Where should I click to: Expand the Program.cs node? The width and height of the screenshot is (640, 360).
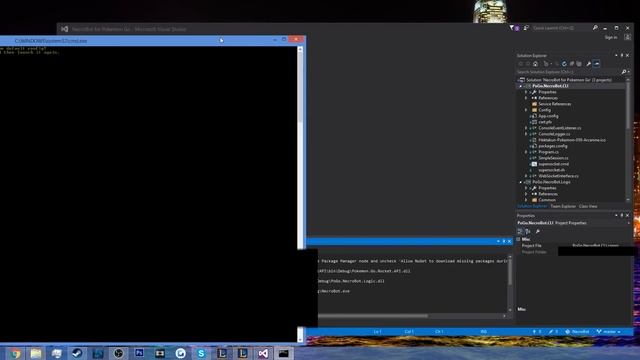[526, 152]
